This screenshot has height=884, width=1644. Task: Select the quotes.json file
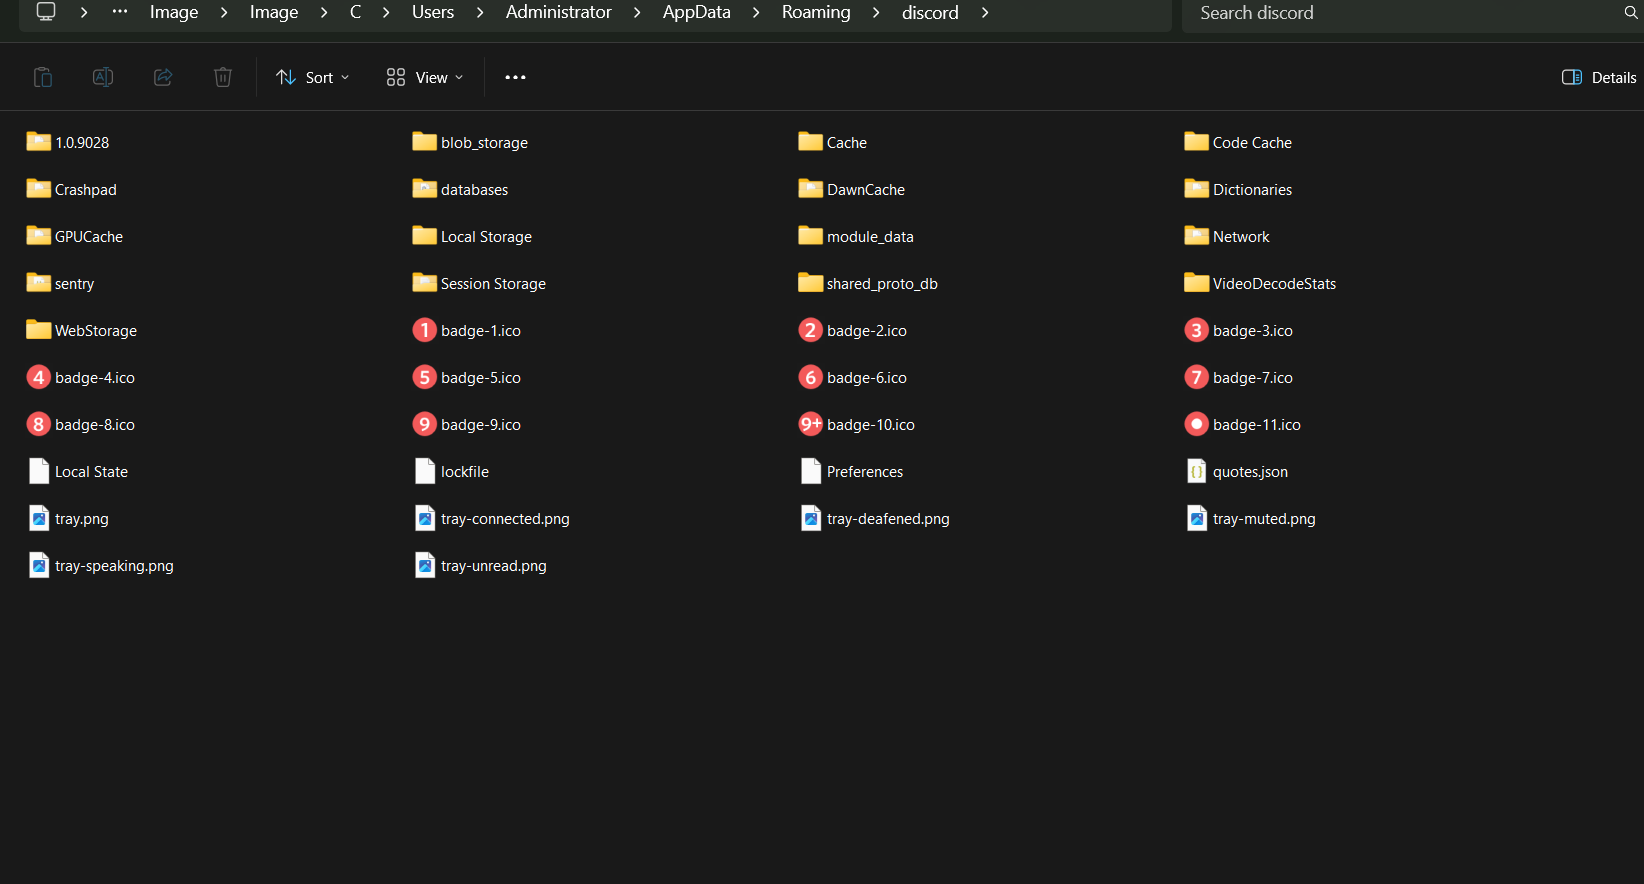(1237, 471)
